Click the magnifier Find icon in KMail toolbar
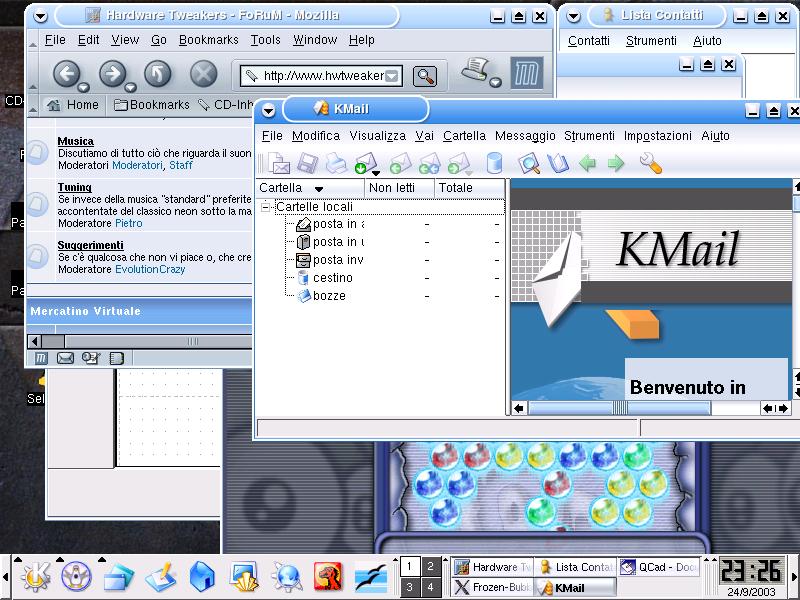The height and width of the screenshot is (600, 800). click(x=529, y=164)
